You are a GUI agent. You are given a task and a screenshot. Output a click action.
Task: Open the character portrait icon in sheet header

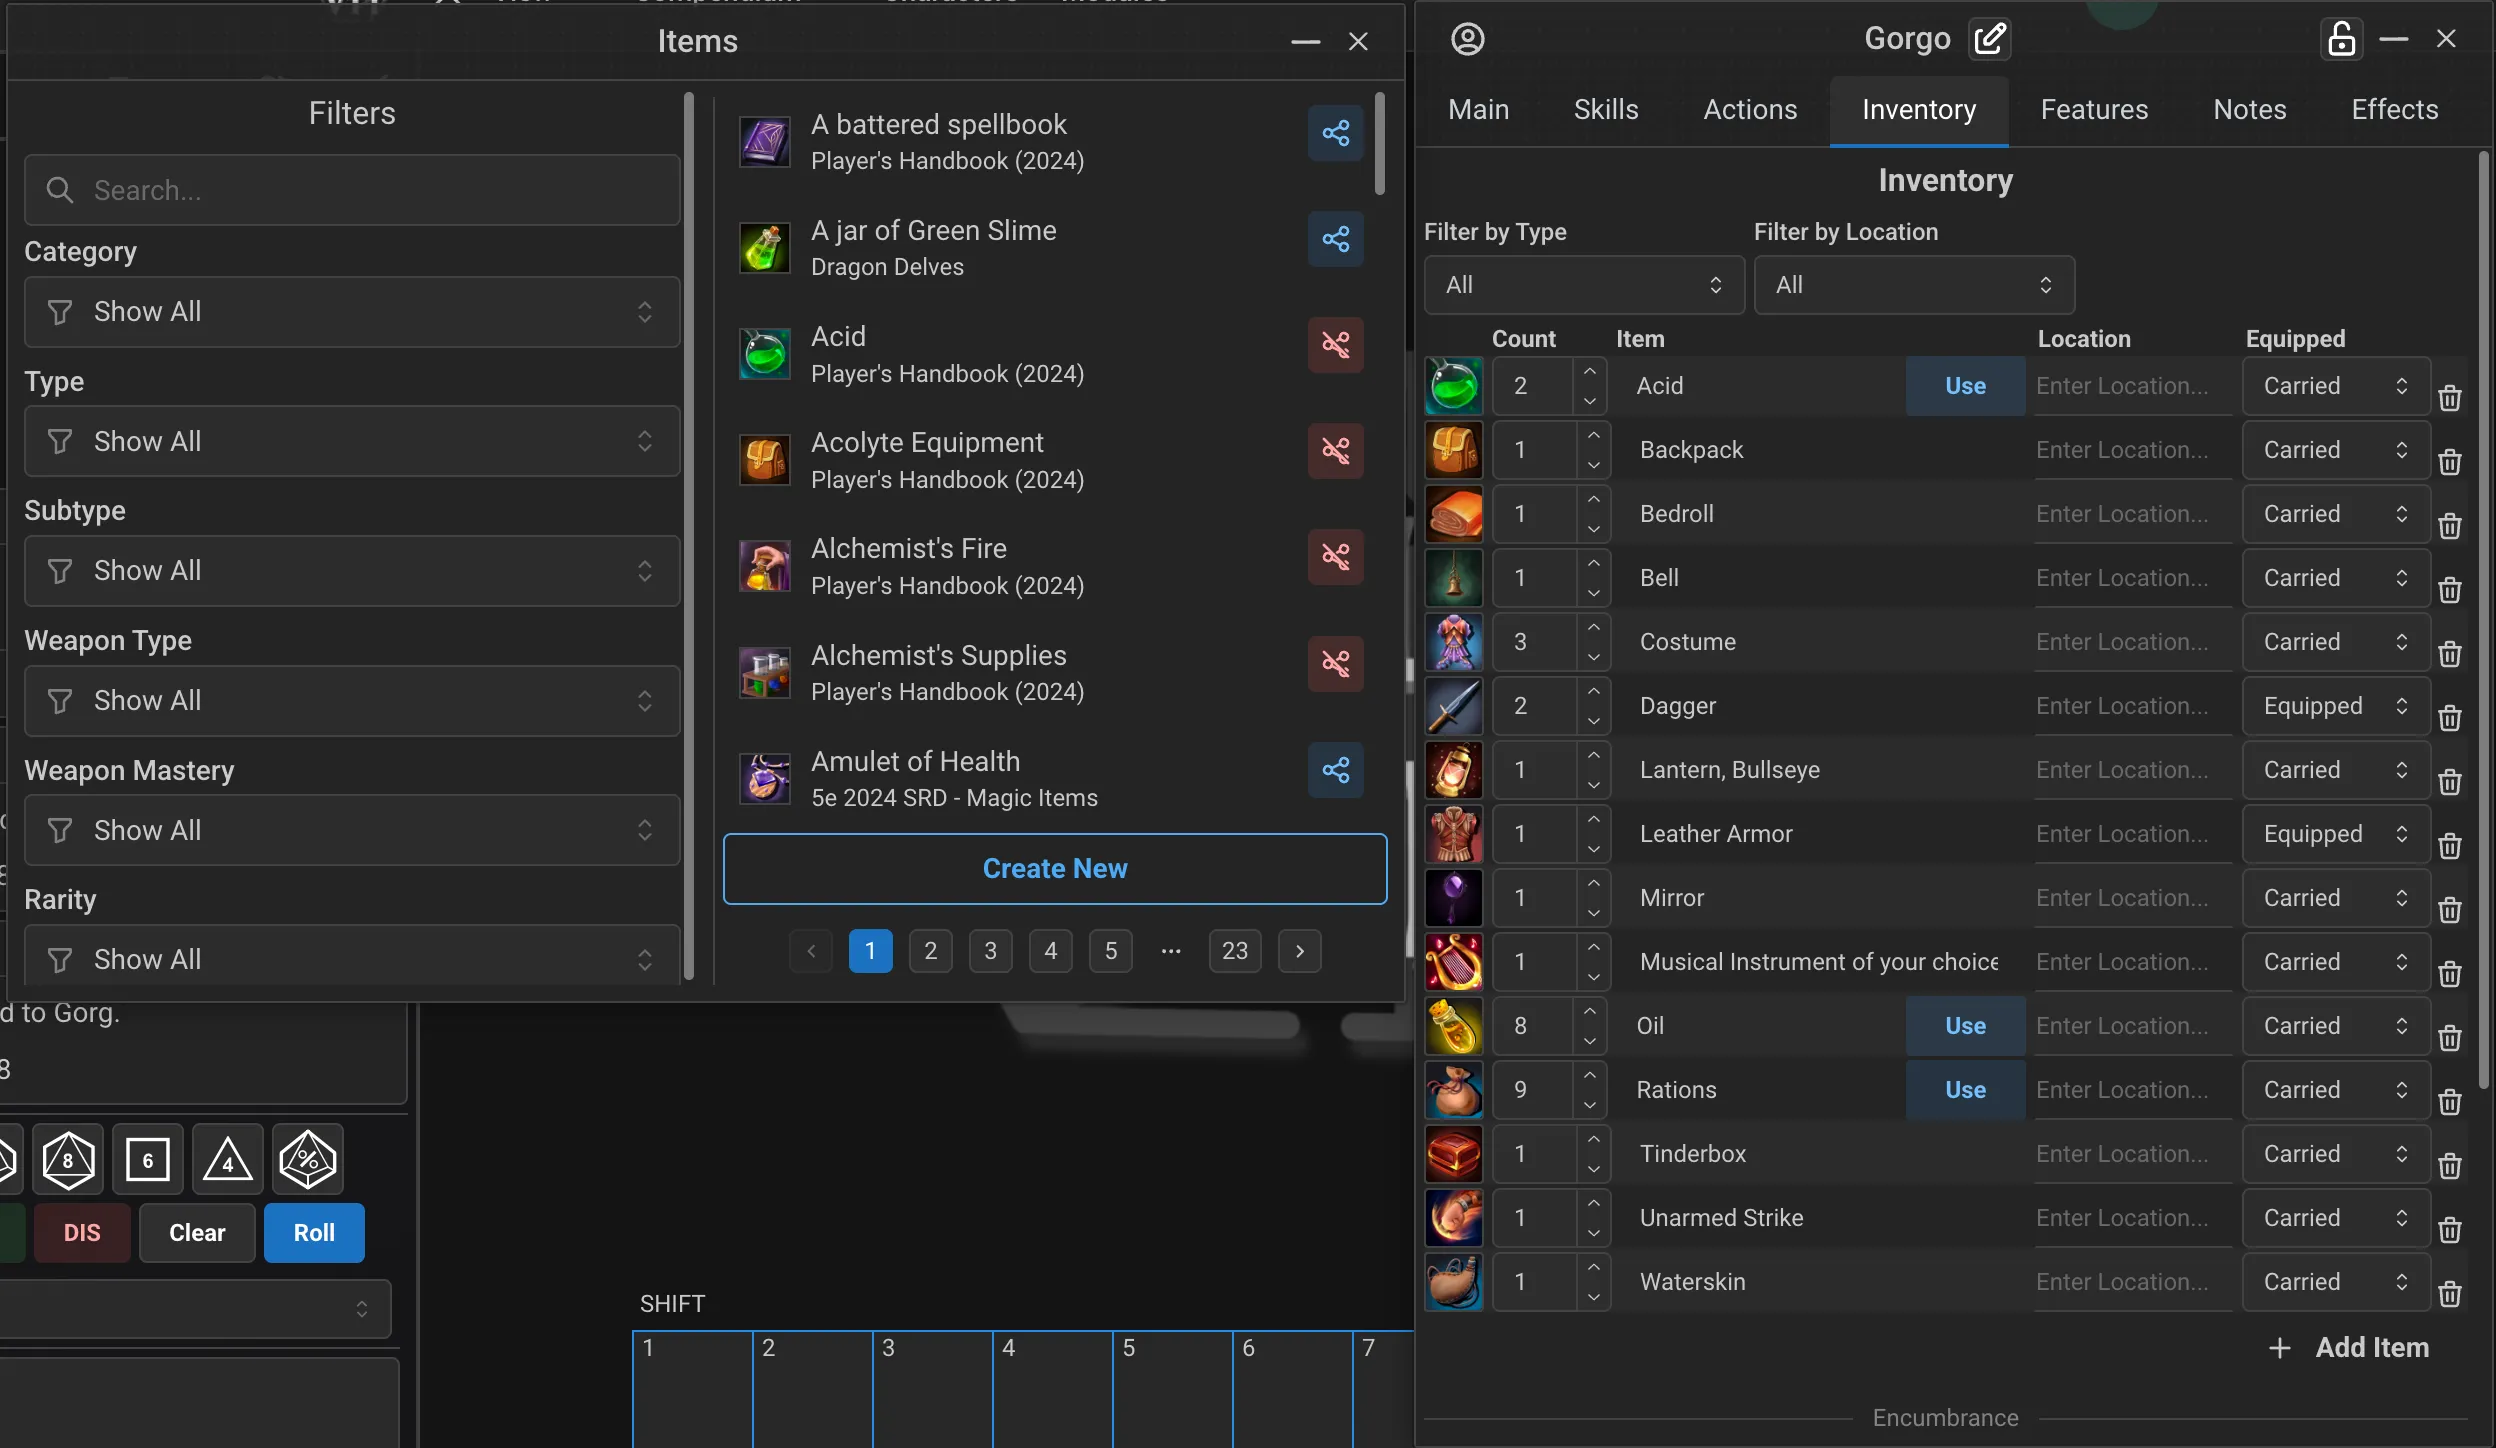[x=1467, y=39]
